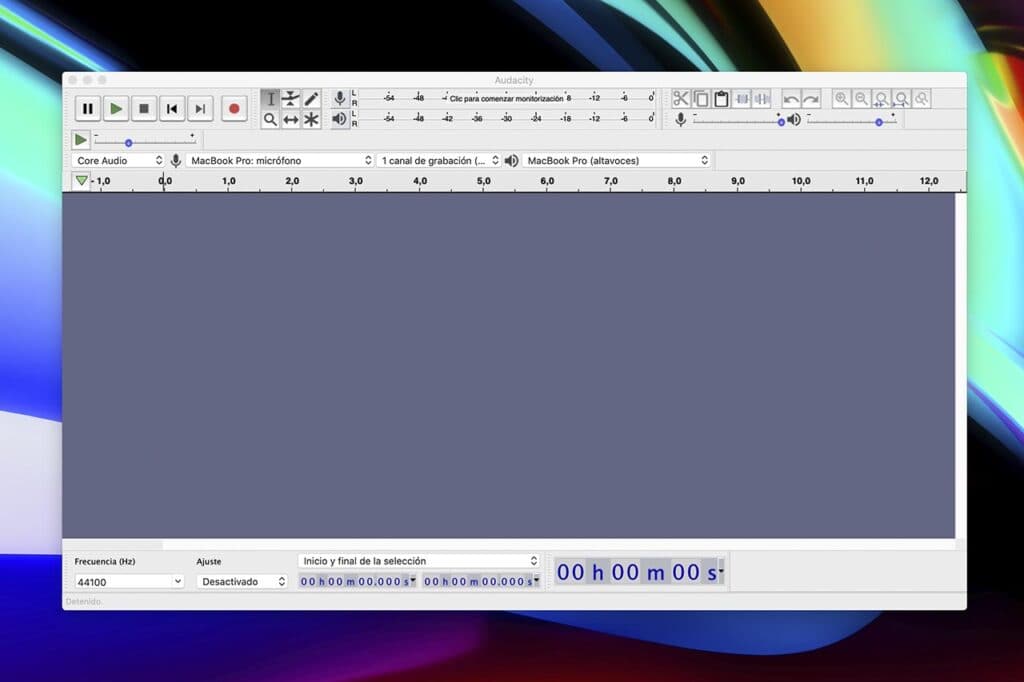Trim audio outside the selection
Screen dimensions: 1024x682
(742, 99)
